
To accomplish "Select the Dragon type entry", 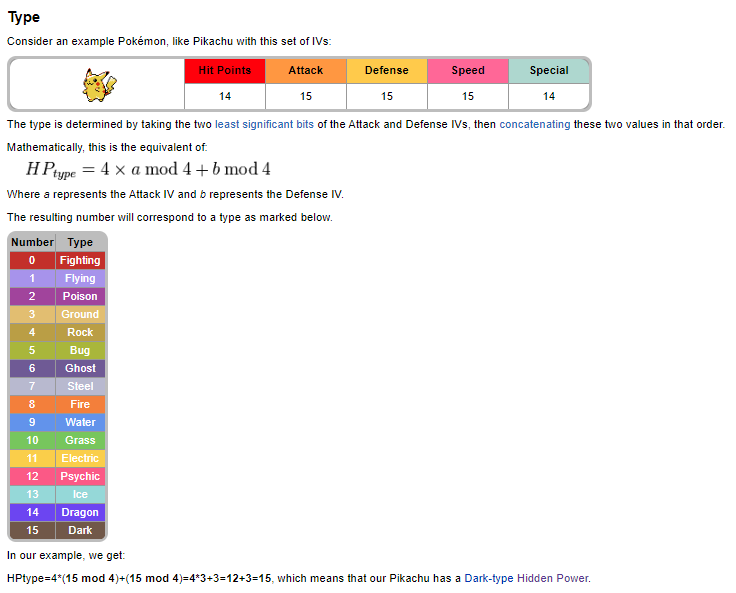I will coord(80,512).
